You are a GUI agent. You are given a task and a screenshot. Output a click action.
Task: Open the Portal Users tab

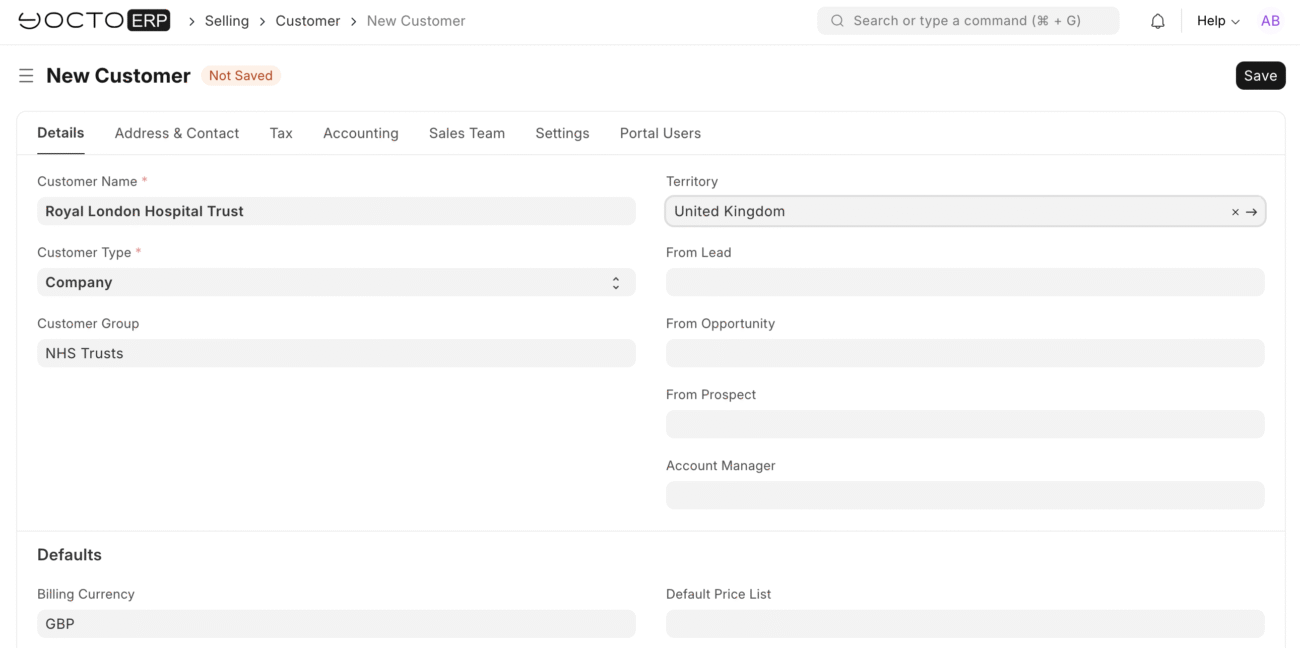point(660,133)
